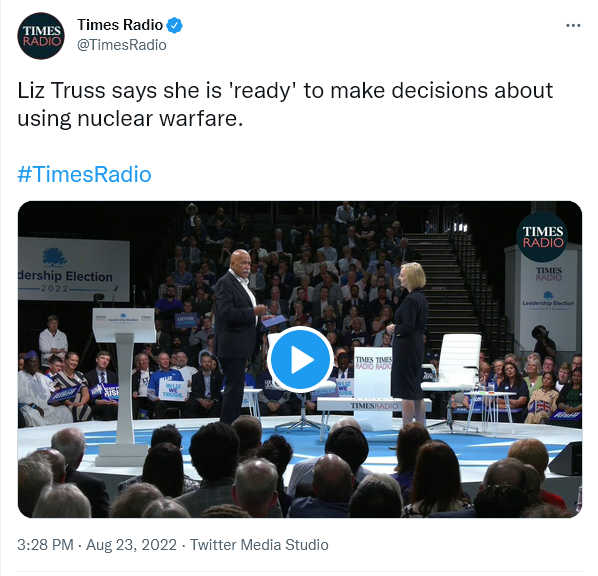Open the three-dot more options menu

point(573,26)
